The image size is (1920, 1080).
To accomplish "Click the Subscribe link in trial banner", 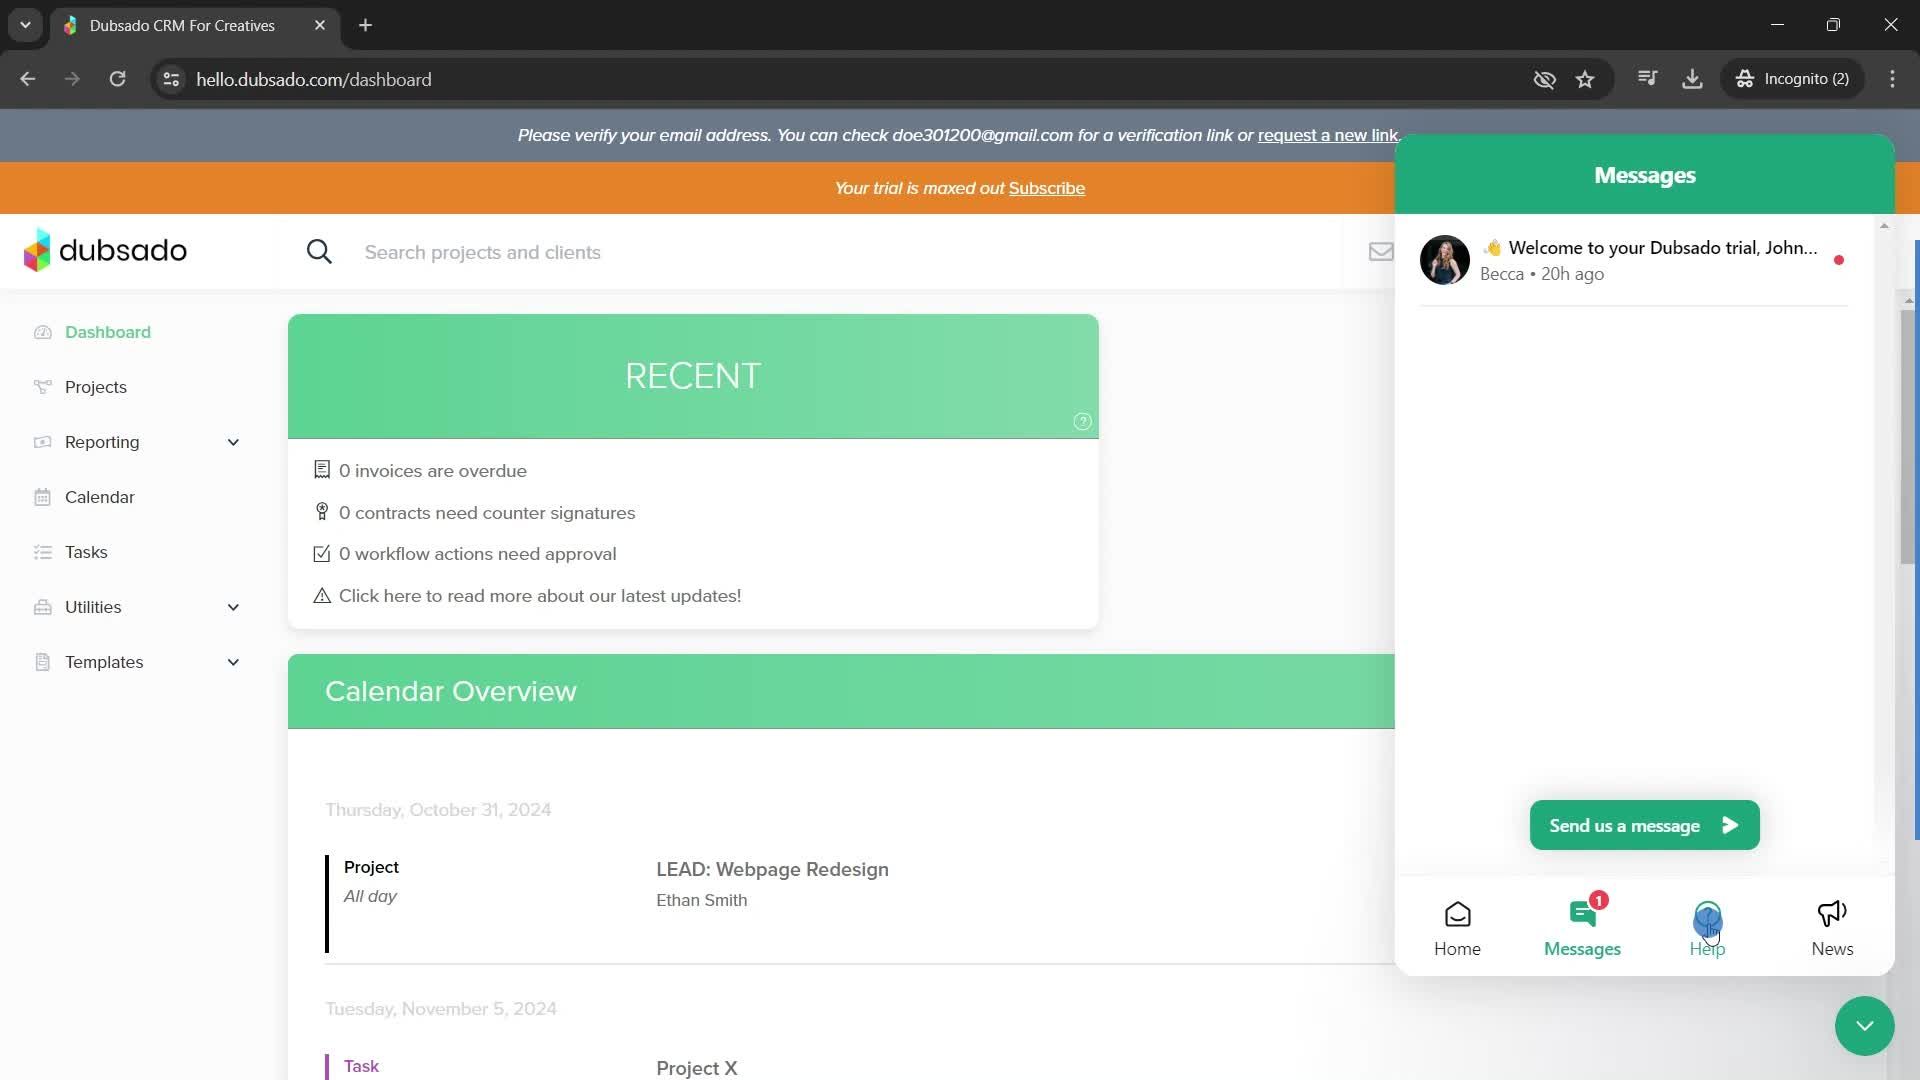I will [1046, 188].
